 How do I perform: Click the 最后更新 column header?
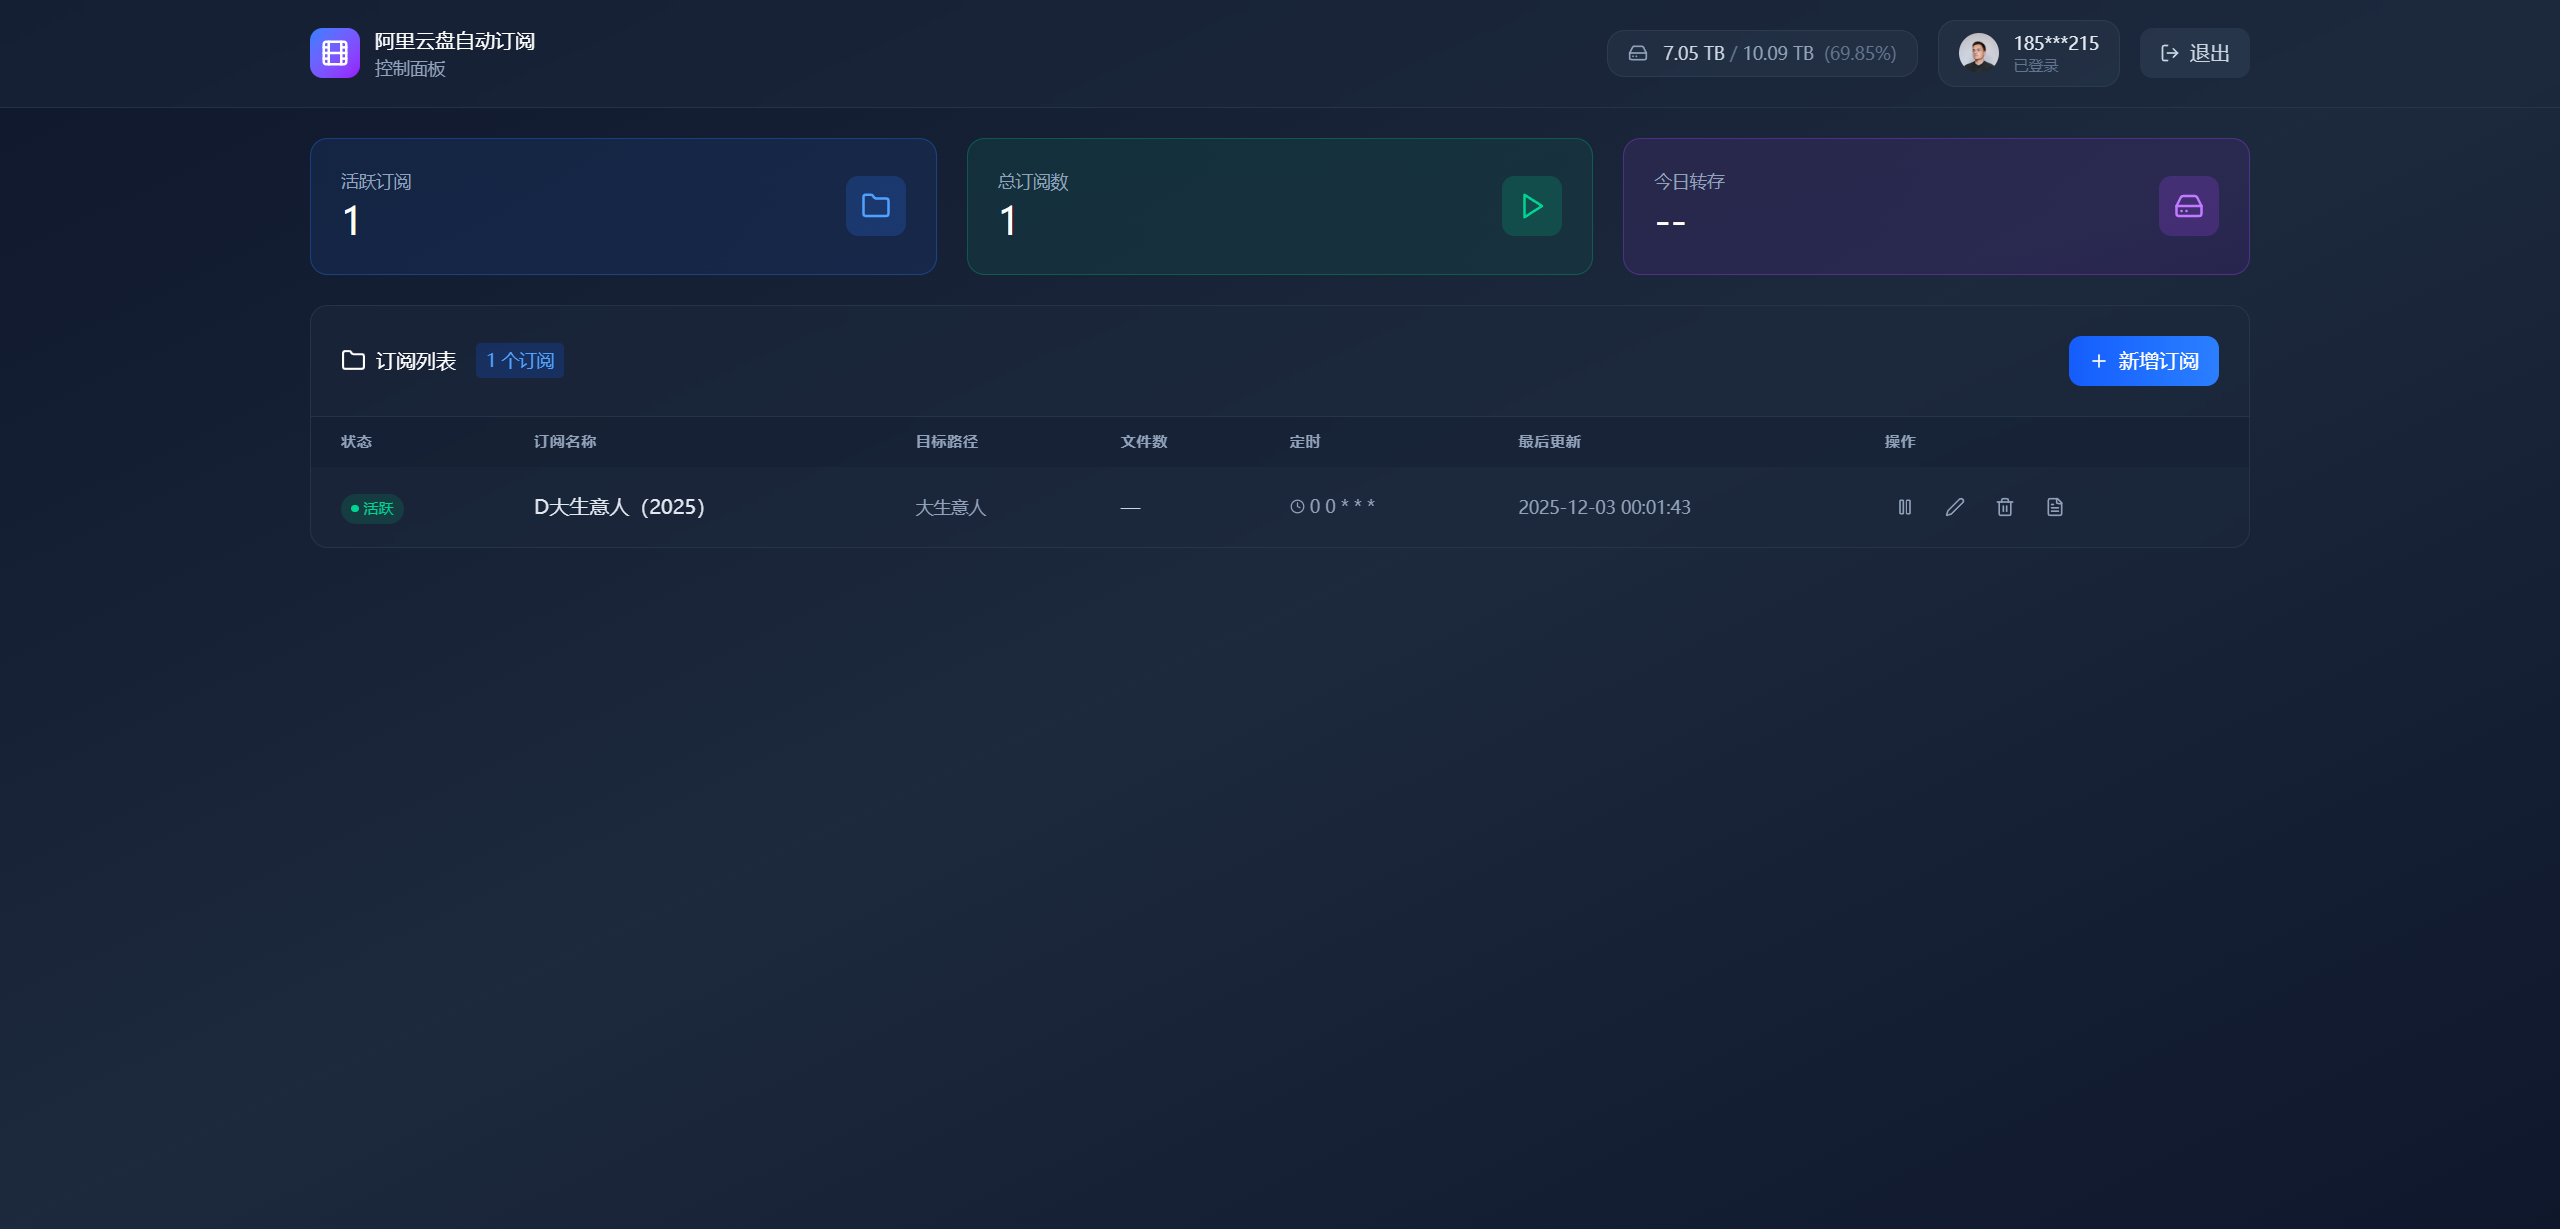1548,442
